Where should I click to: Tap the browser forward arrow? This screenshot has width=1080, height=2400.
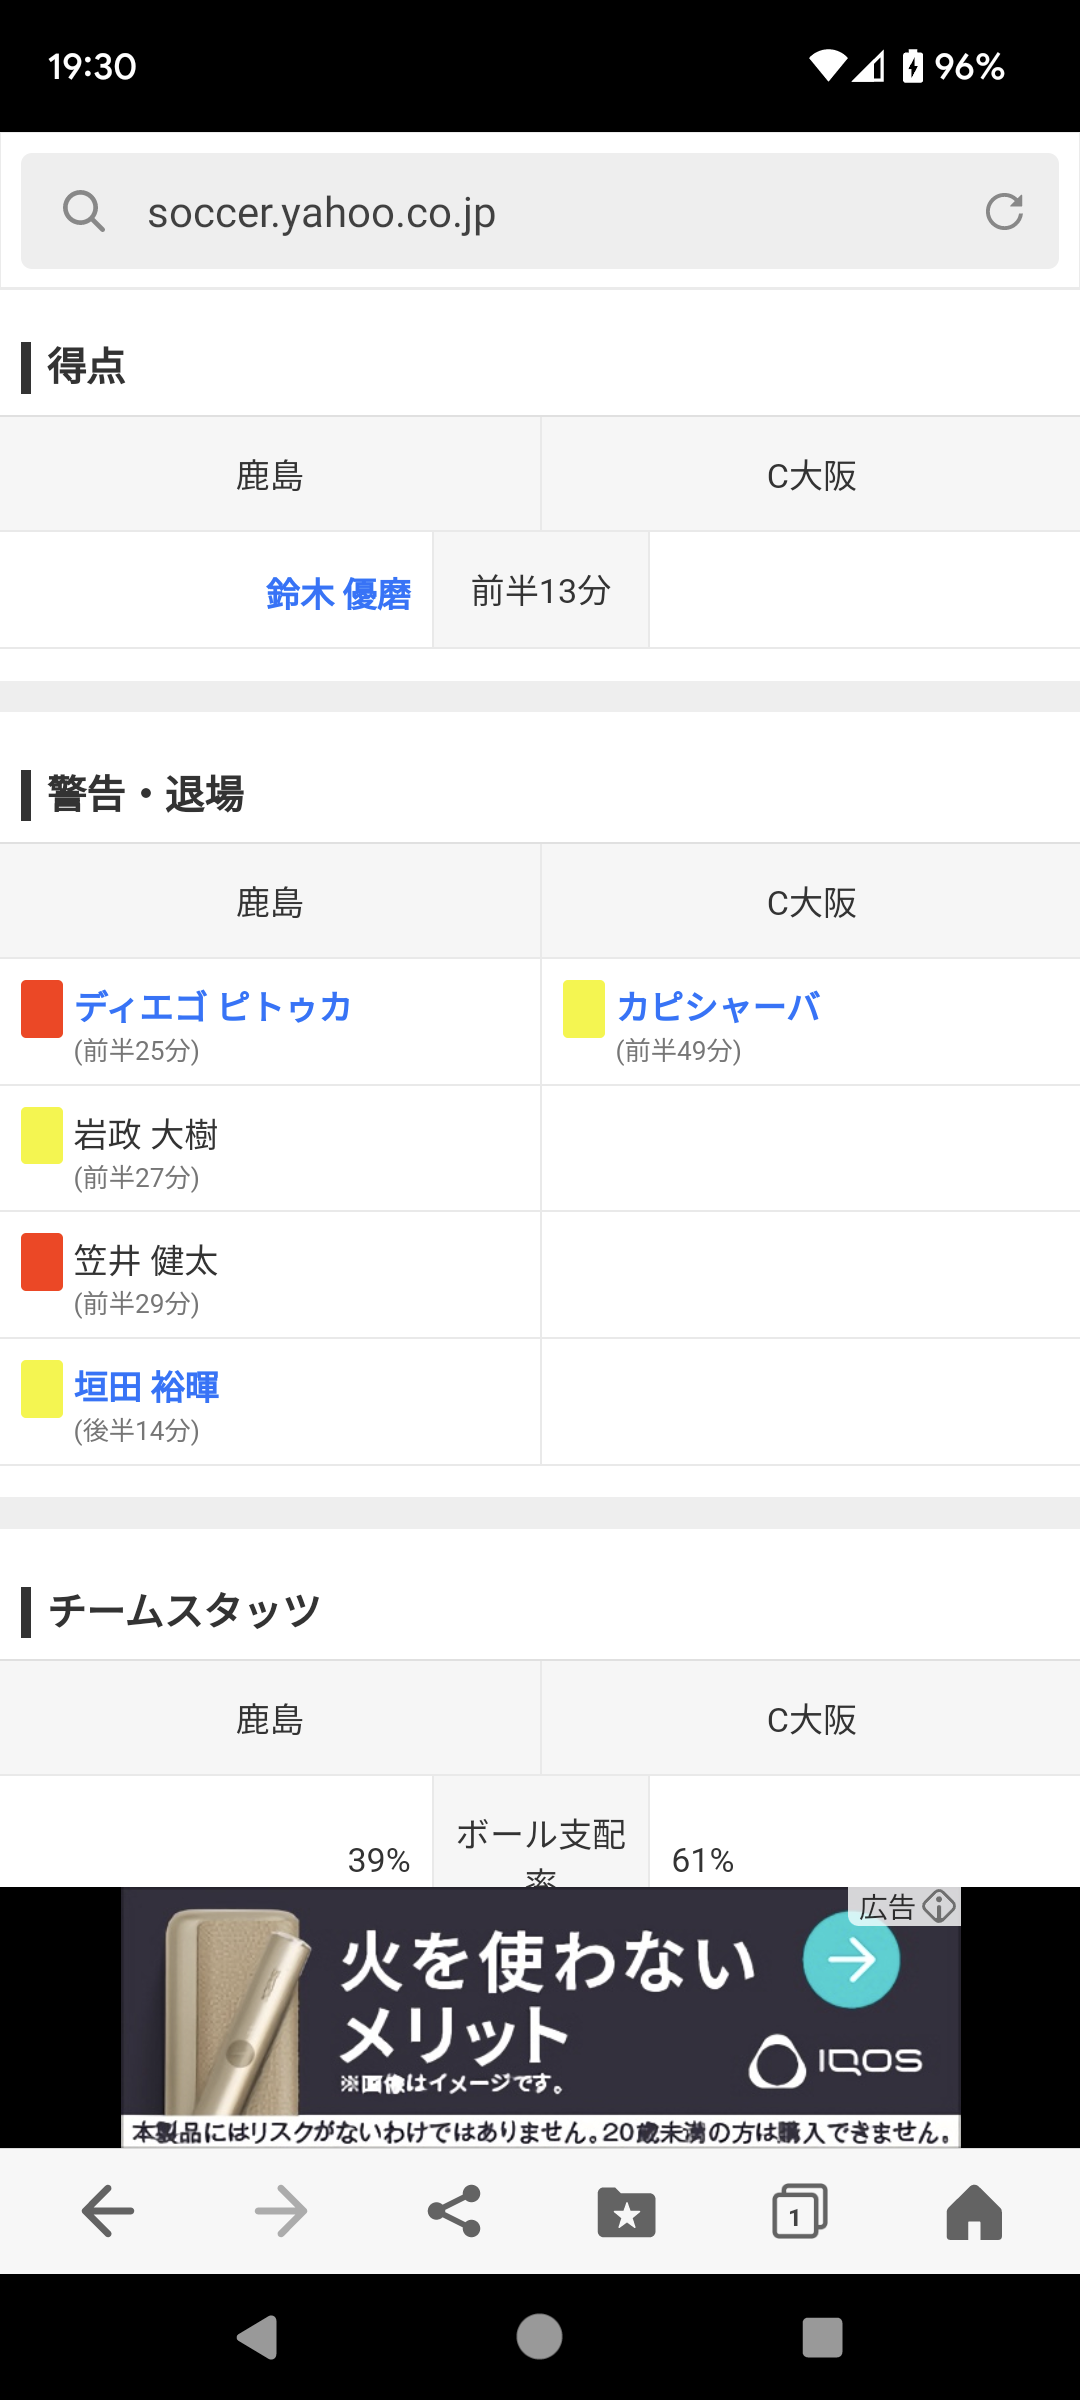[281, 2211]
